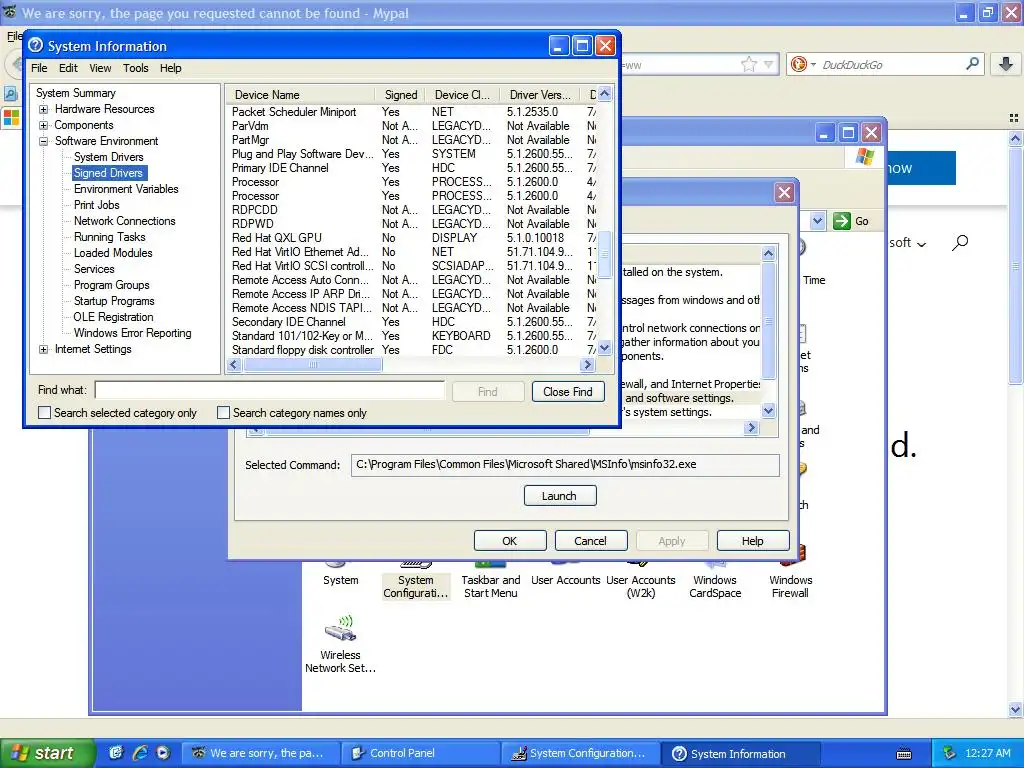The image size is (1024, 768).
Task: Click the driver list horizontal scrollbar thumb
Action: coord(313,365)
